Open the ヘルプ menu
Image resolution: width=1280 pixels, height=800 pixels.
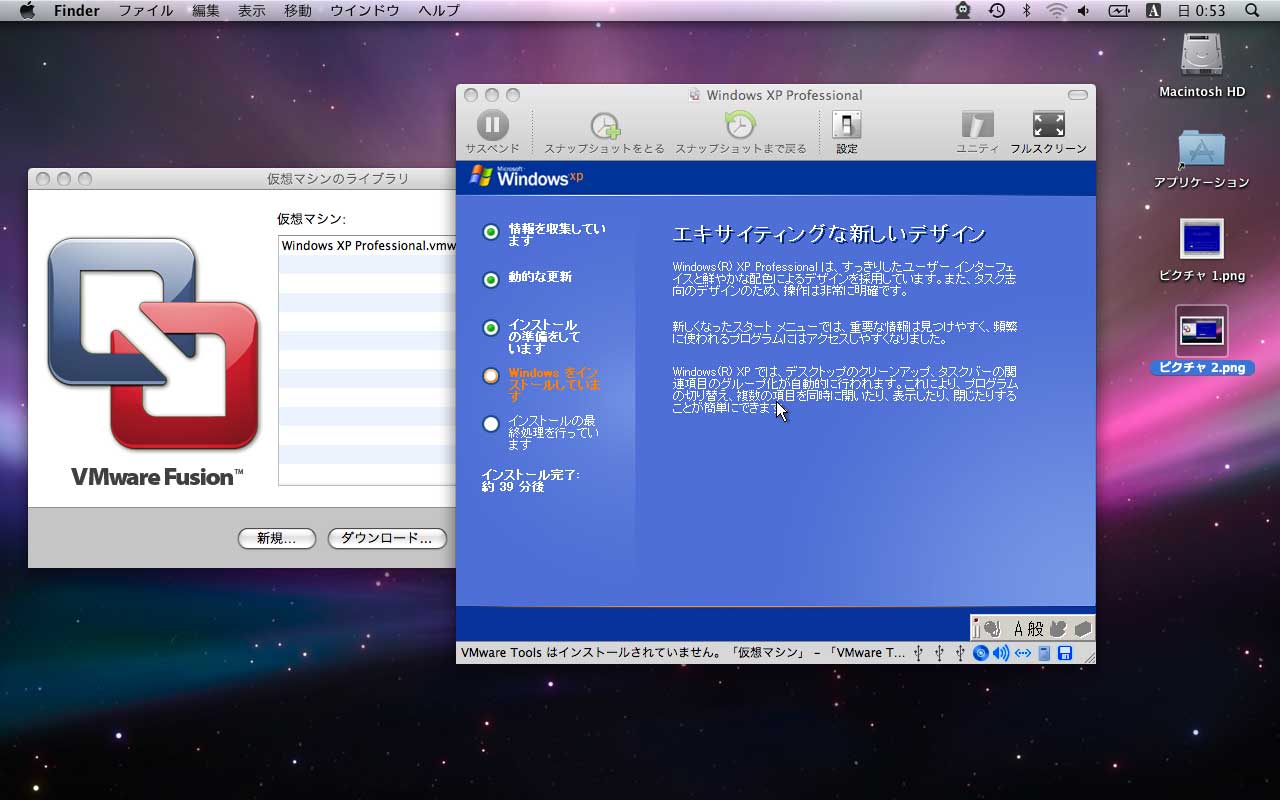[439, 10]
